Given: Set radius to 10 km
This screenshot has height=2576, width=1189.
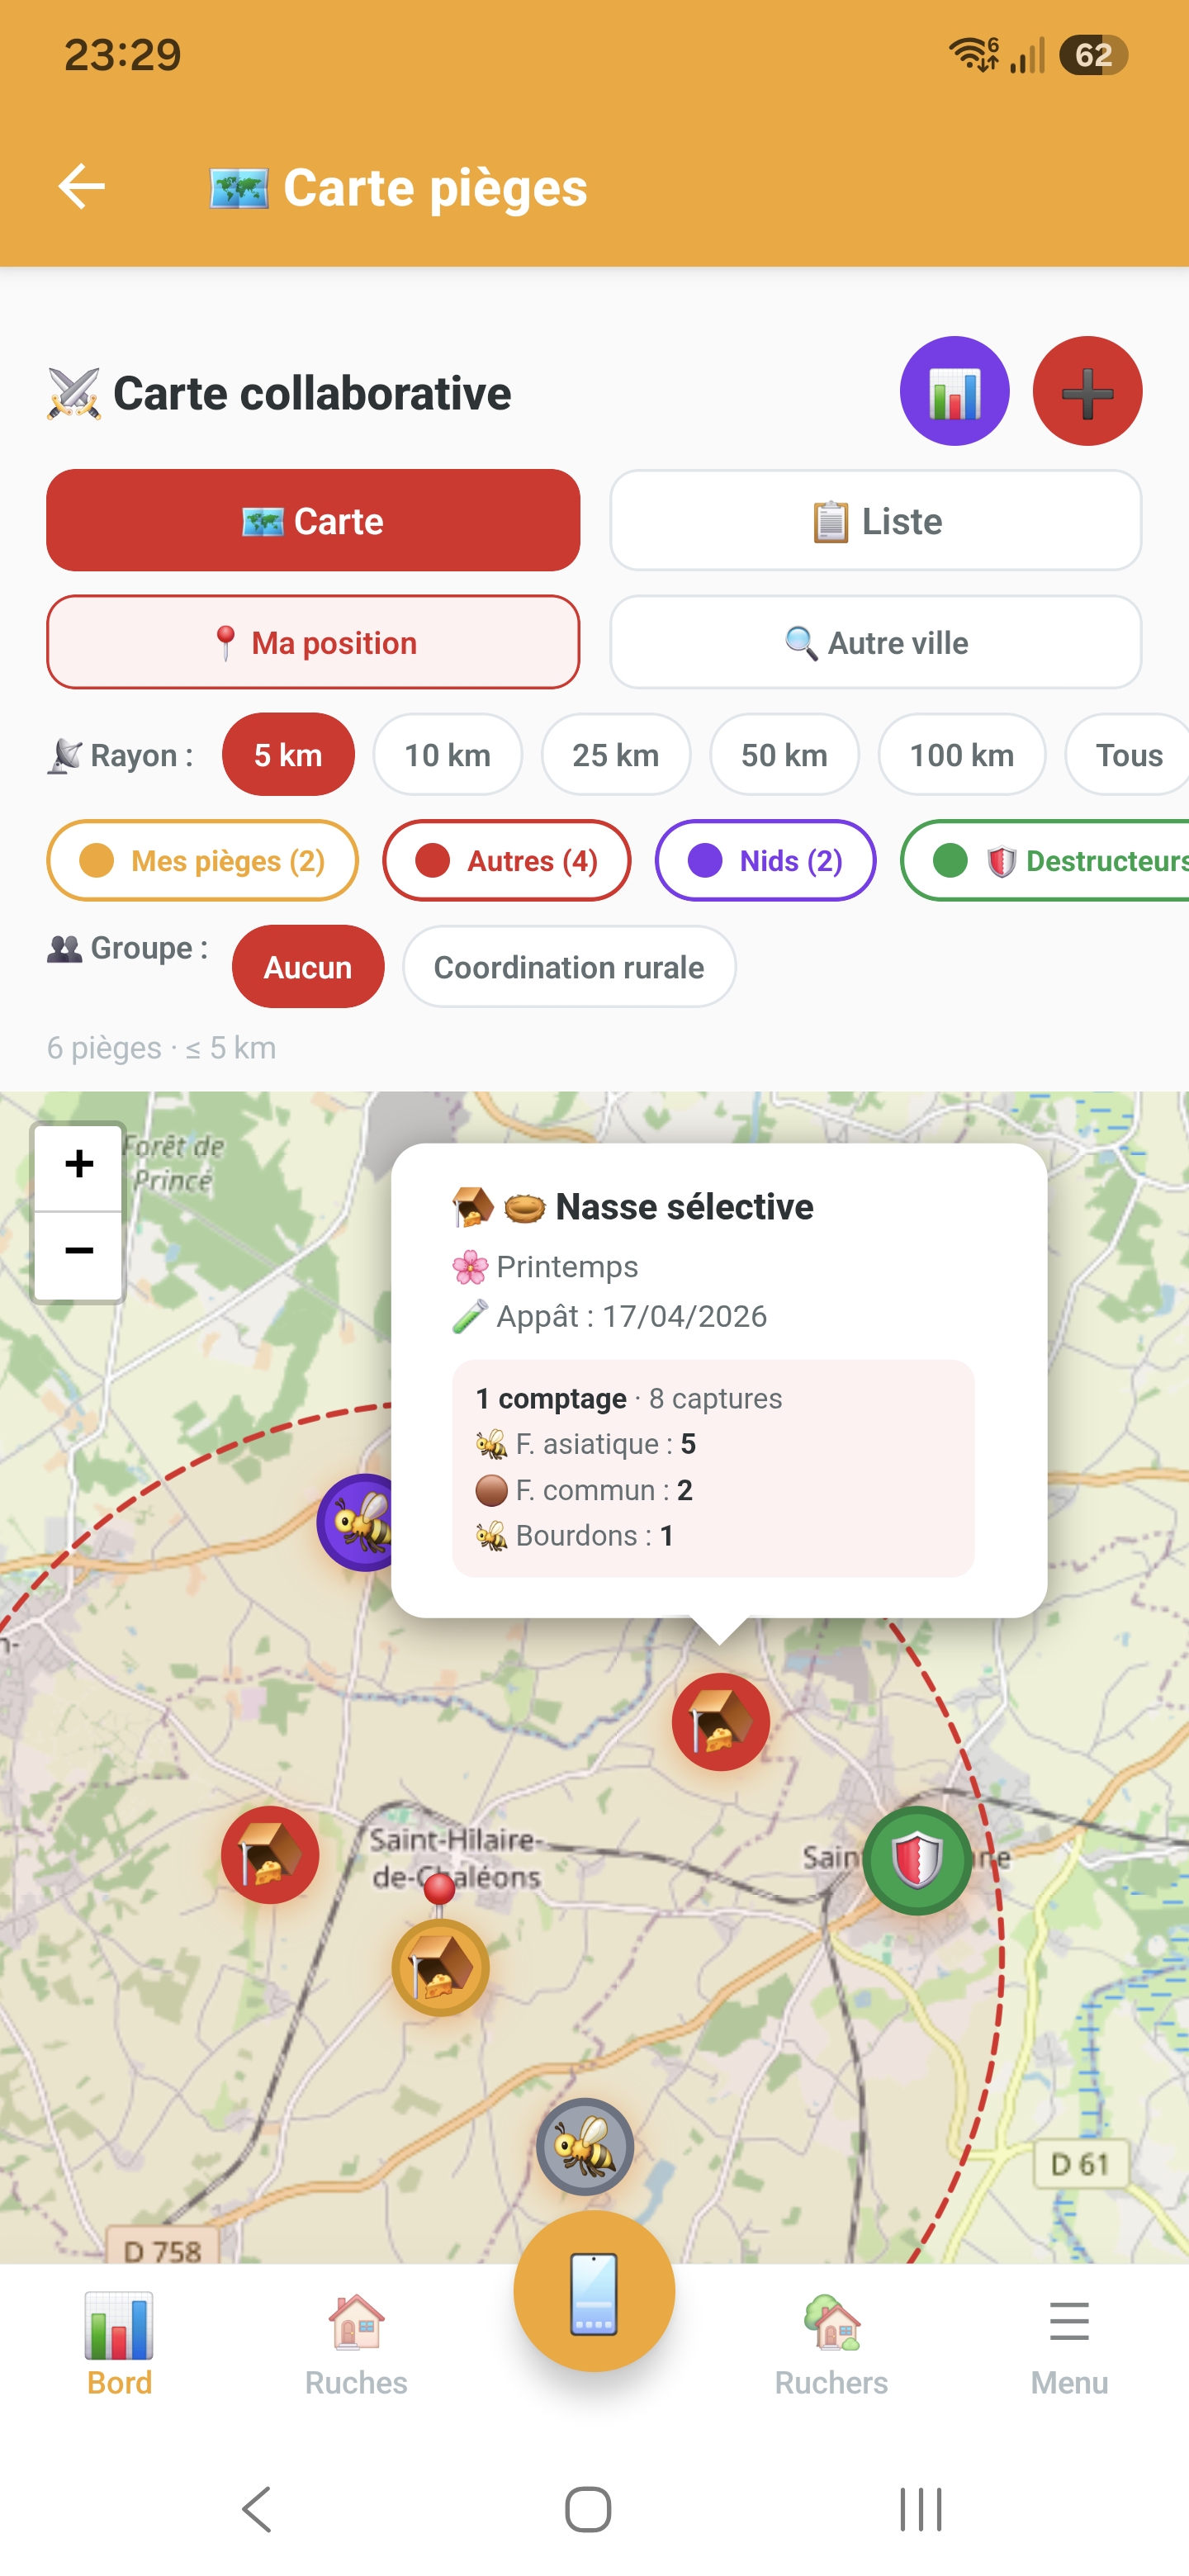Looking at the screenshot, I should click(x=447, y=755).
